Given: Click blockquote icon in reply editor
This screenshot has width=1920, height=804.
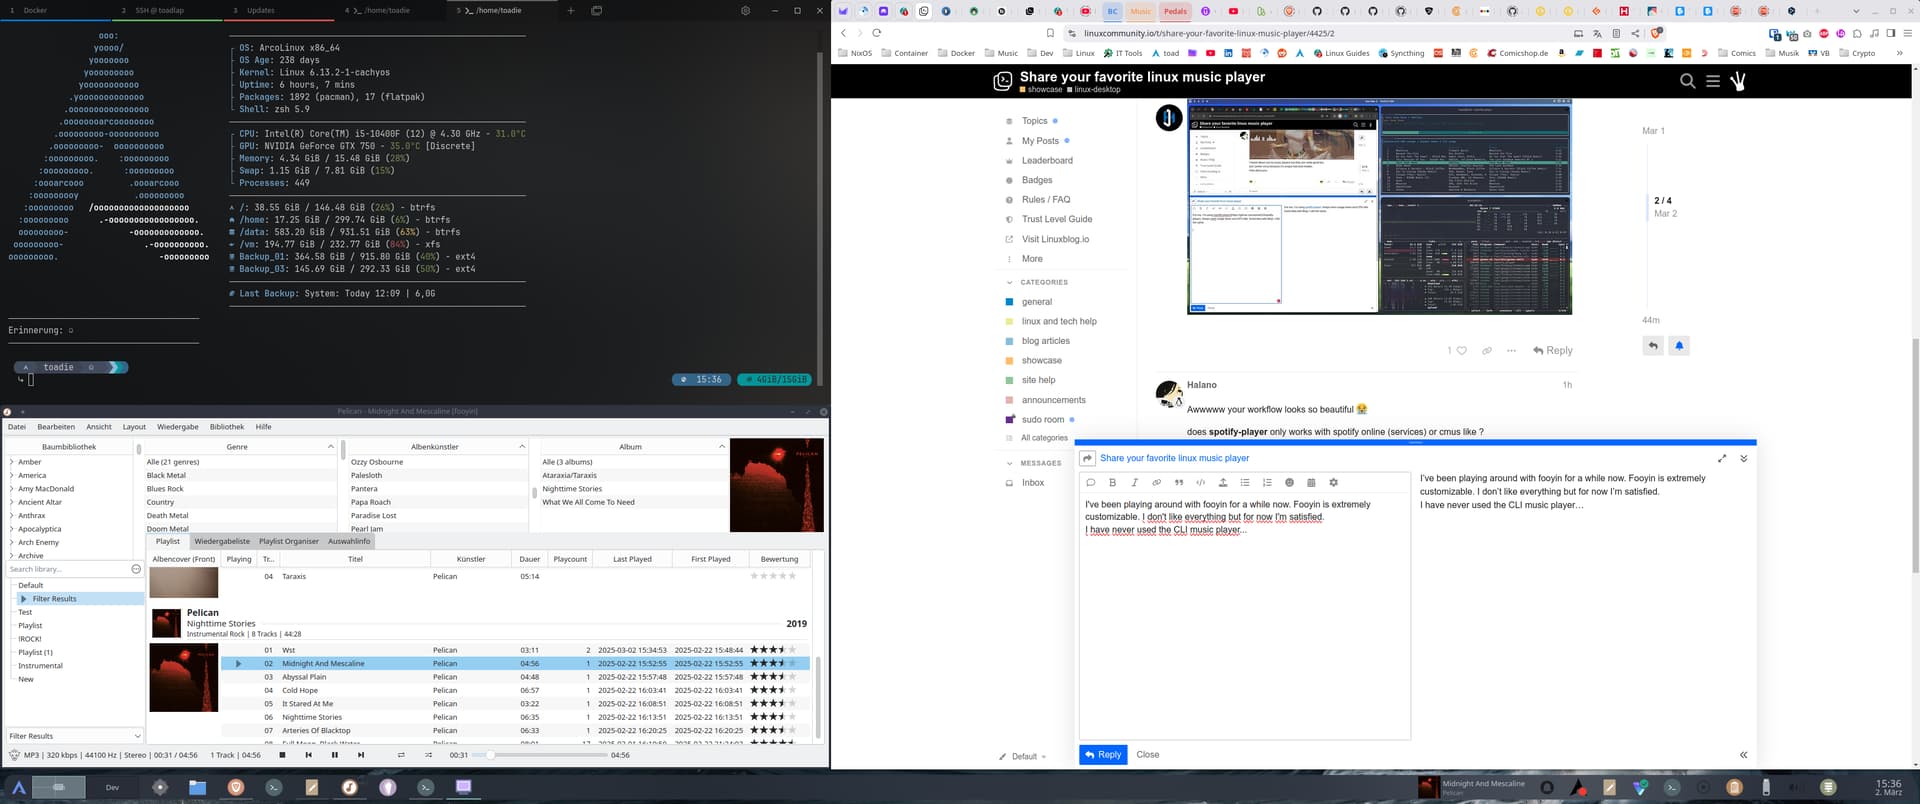Looking at the screenshot, I should [1178, 482].
